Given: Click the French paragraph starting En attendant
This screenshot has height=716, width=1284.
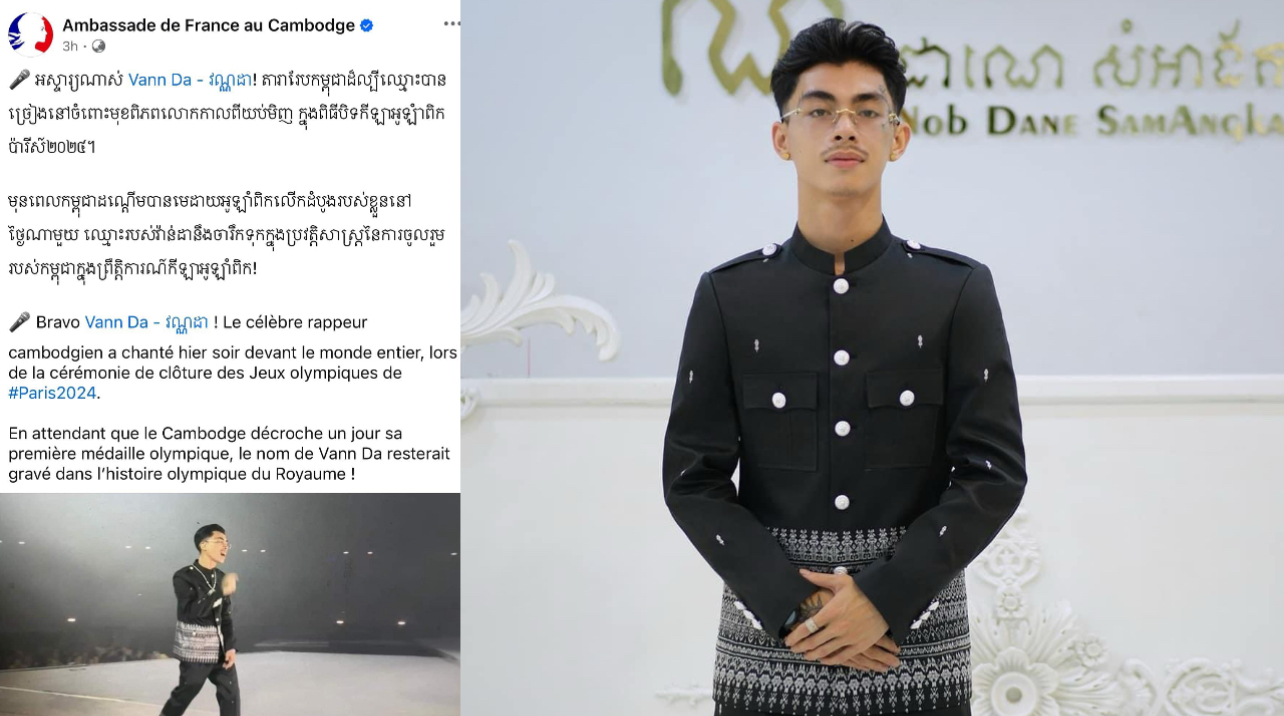Looking at the screenshot, I should (x=229, y=453).
